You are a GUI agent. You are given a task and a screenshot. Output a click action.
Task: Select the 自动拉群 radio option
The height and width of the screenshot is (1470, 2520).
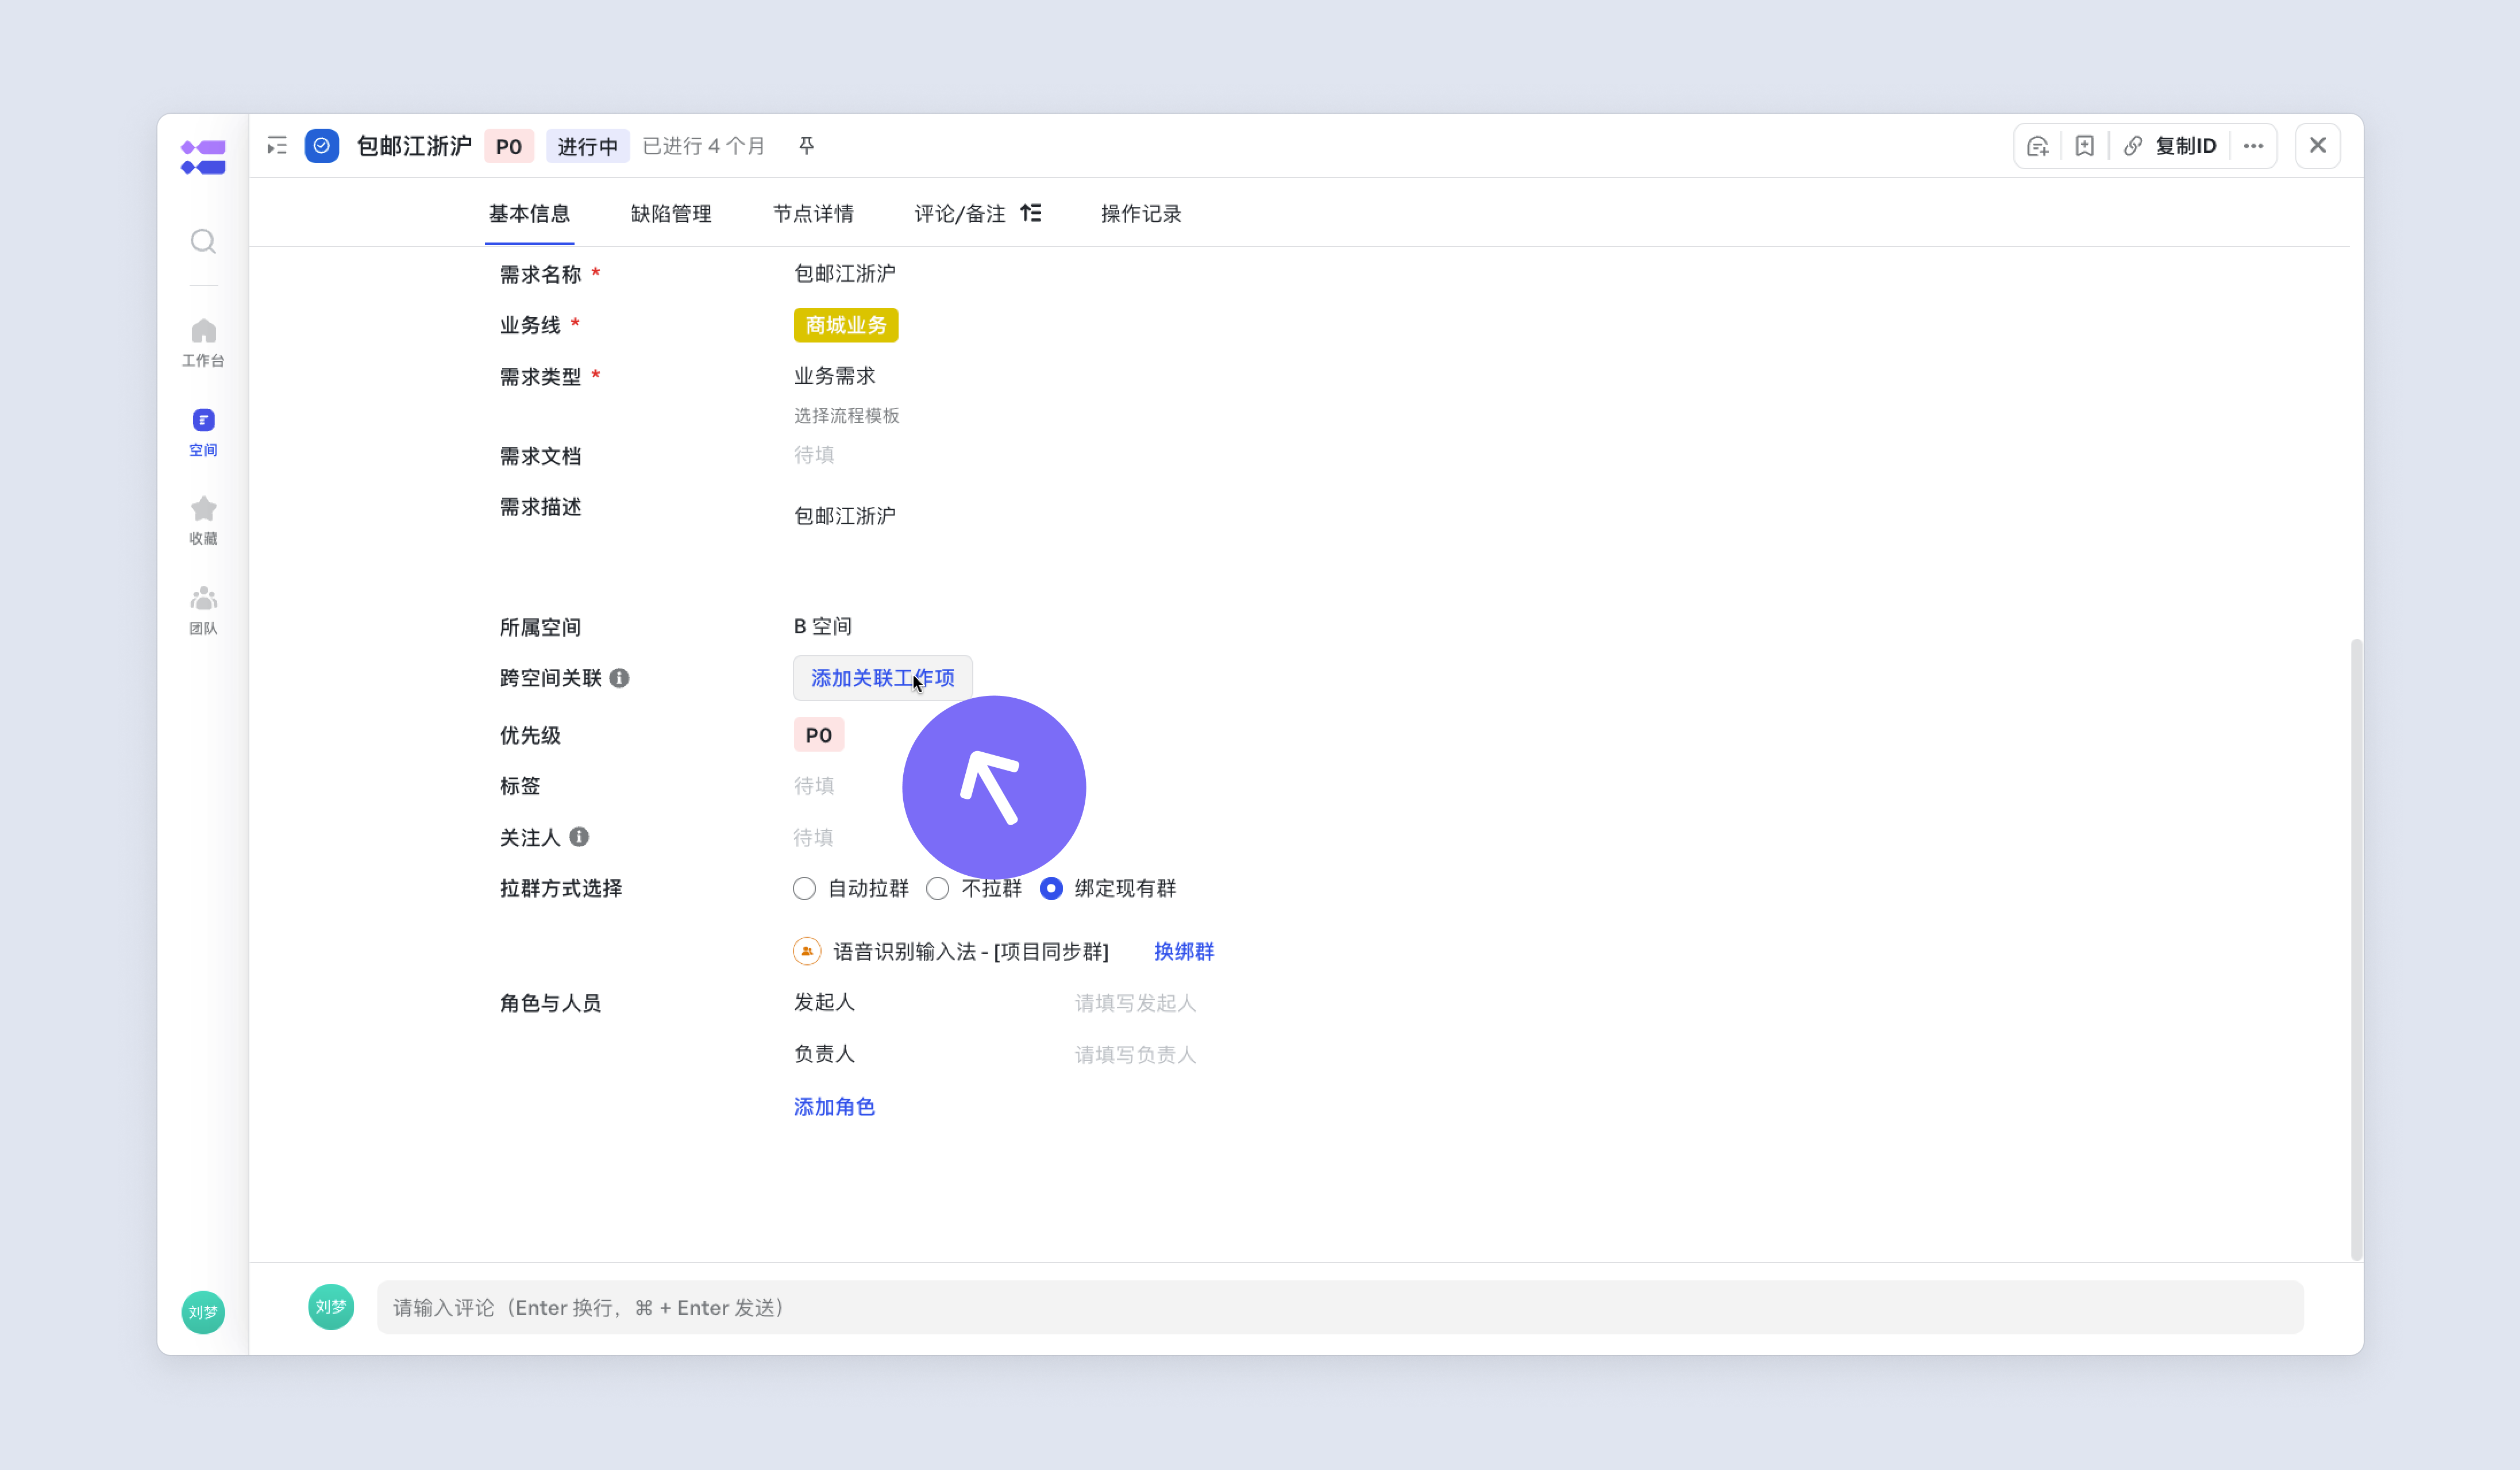click(x=804, y=888)
